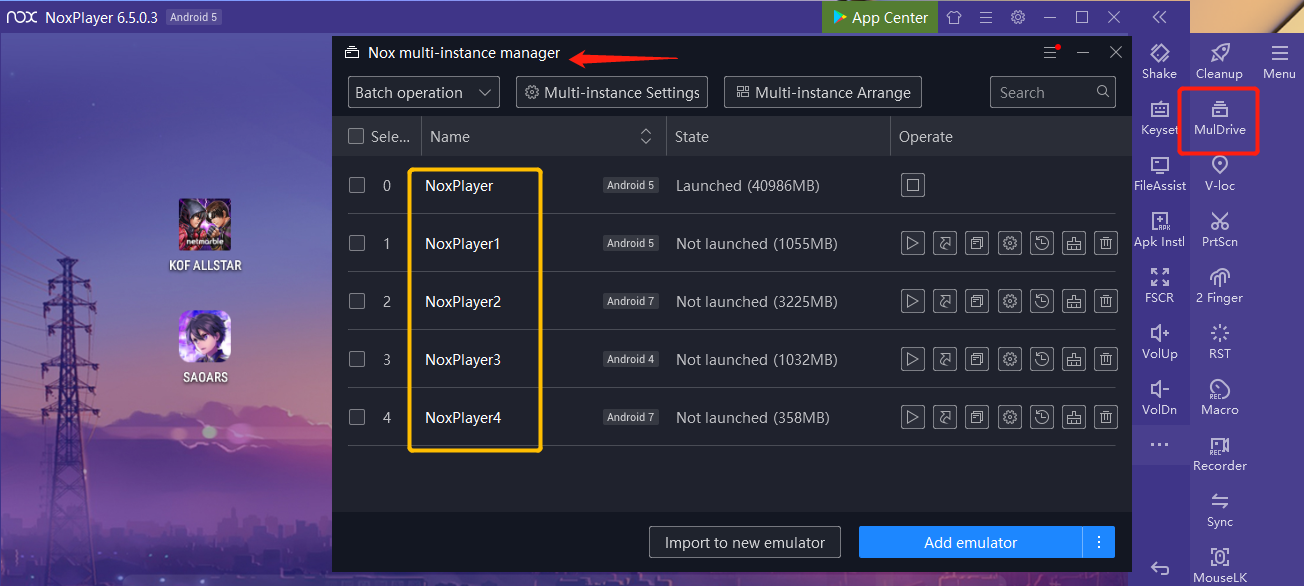The image size is (1304, 586).
Task: Check the box for NoxPlayer1 row
Action: coord(357,243)
